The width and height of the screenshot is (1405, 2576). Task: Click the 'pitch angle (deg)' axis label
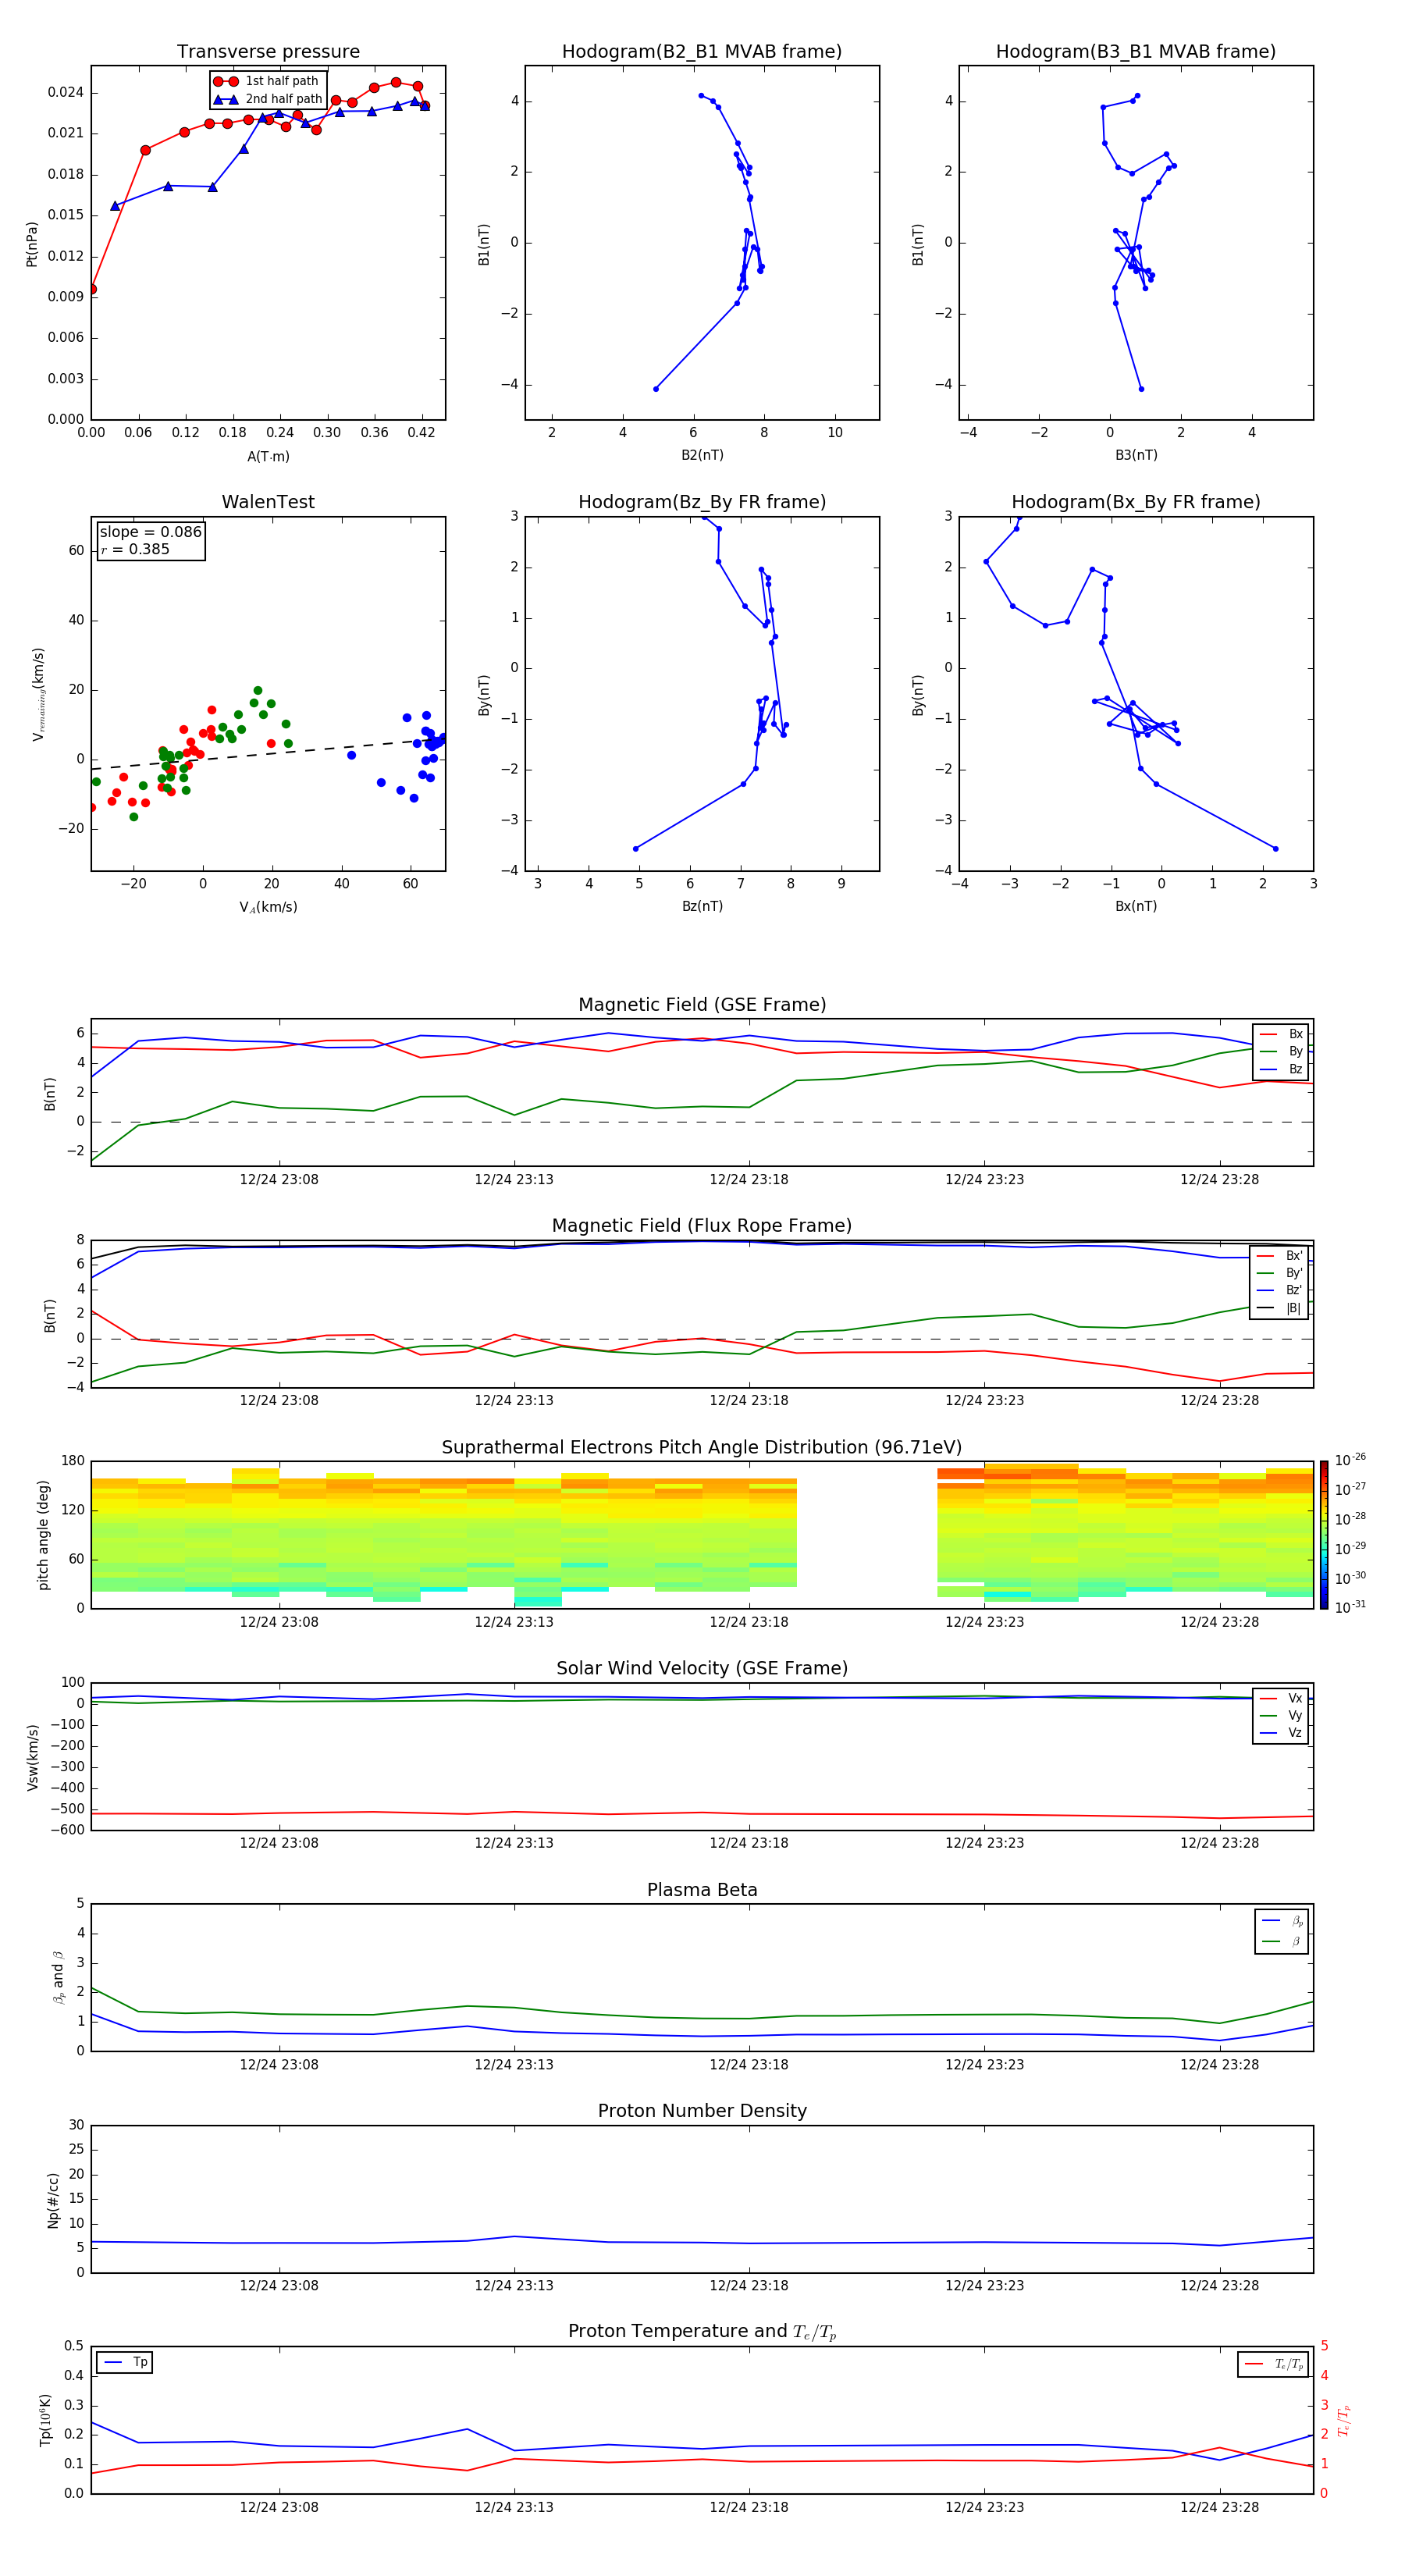(x=43, y=1535)
